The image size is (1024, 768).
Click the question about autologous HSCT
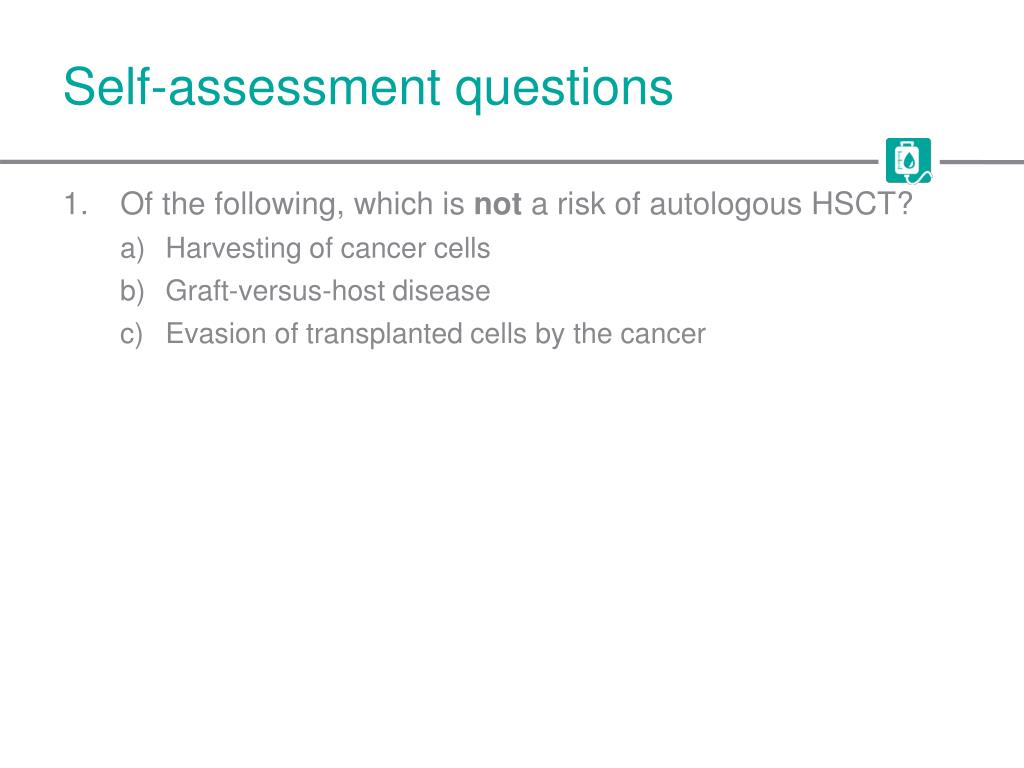click(516, 204)
